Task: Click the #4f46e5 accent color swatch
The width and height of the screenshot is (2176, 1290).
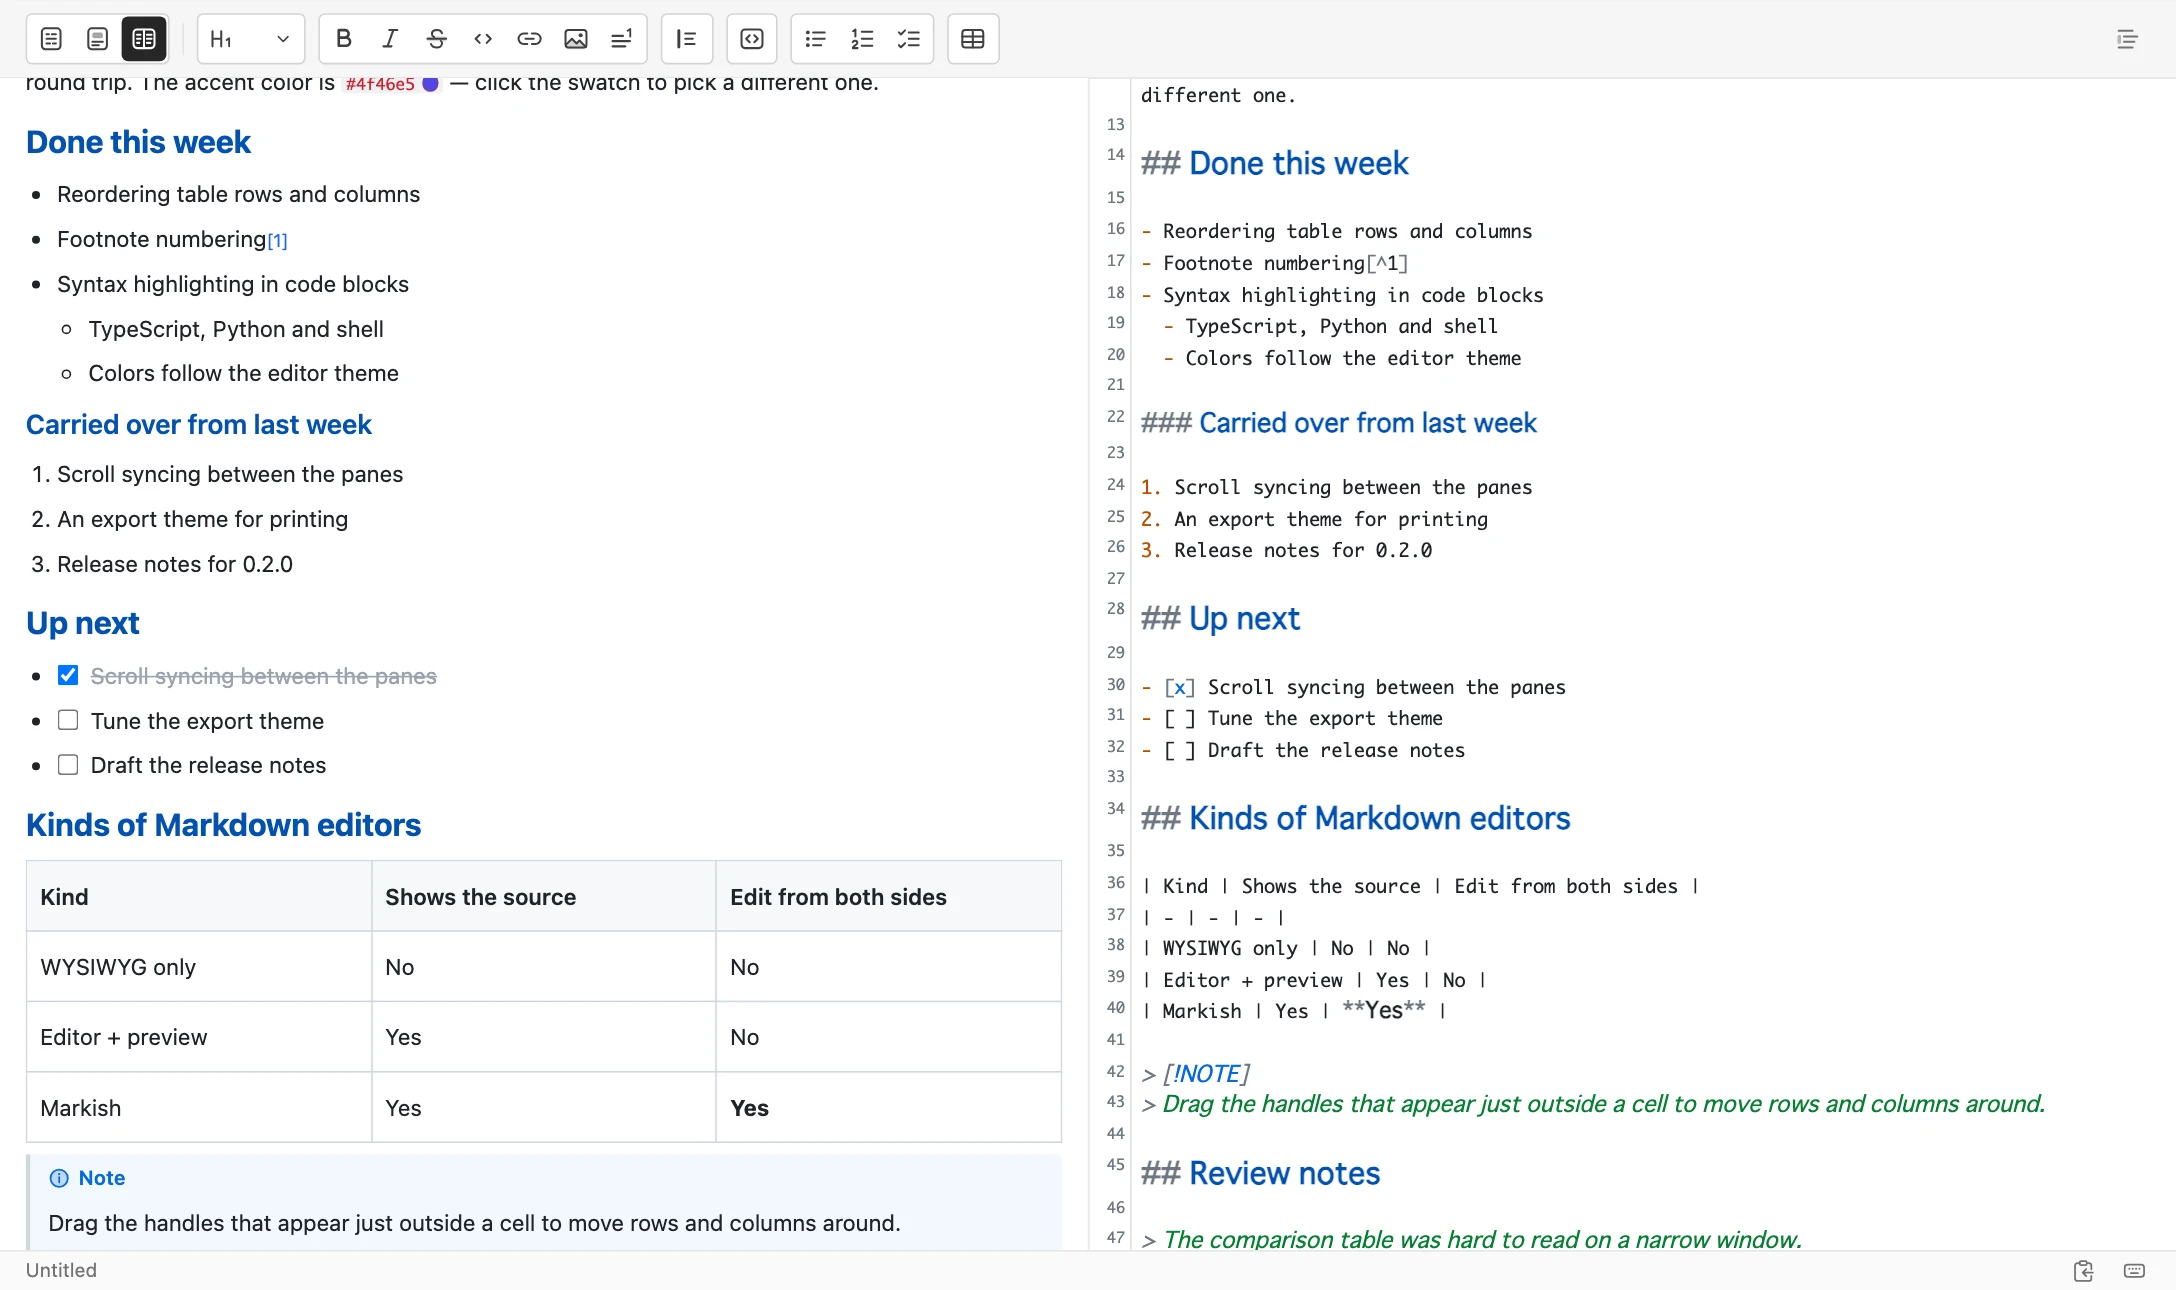Action: pos(431,84)
